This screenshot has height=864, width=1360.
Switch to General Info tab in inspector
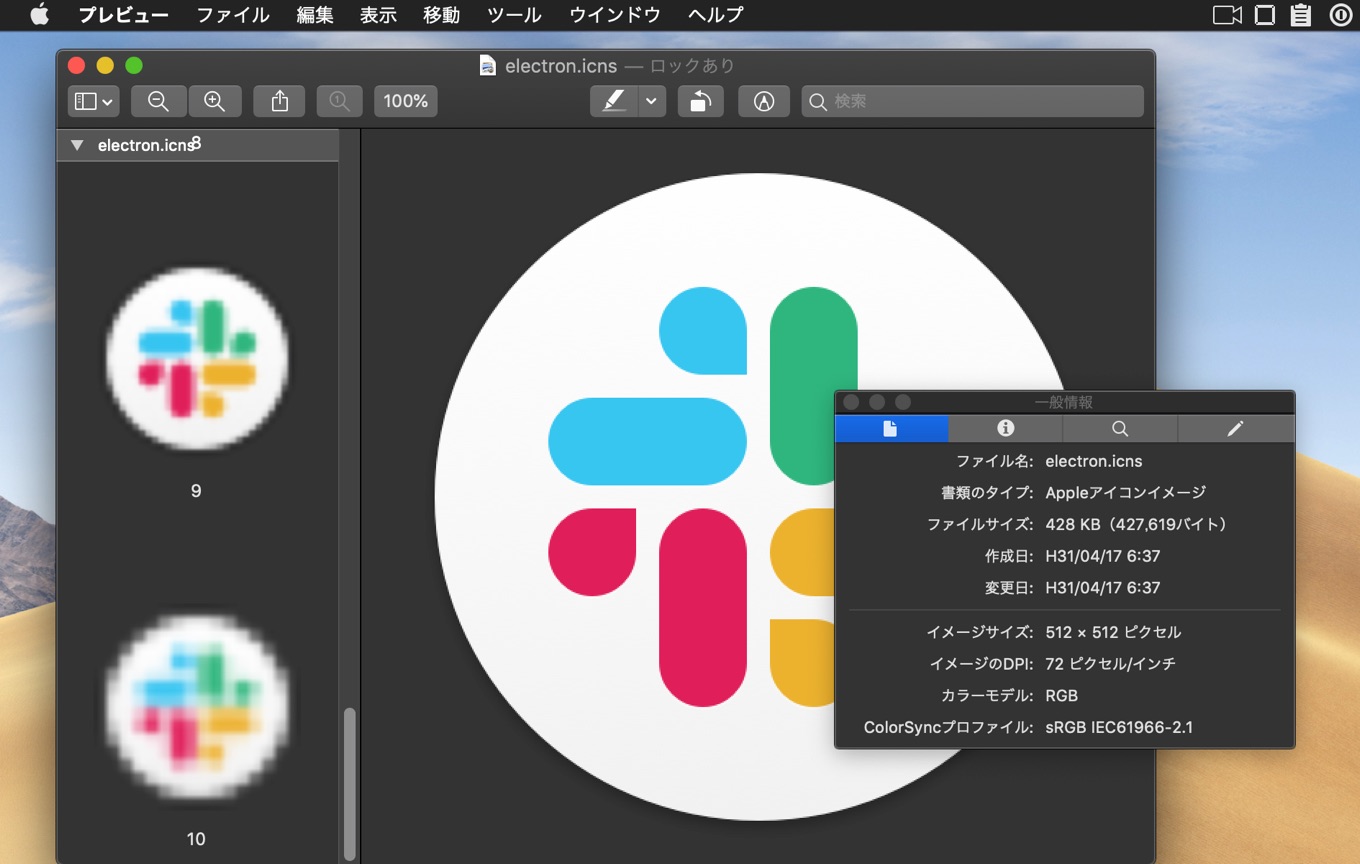[891, 428]
